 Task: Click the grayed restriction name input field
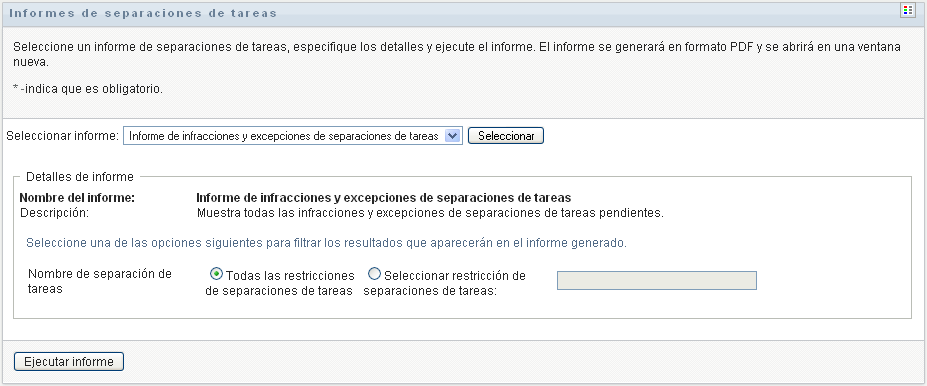tap(657, 281)
